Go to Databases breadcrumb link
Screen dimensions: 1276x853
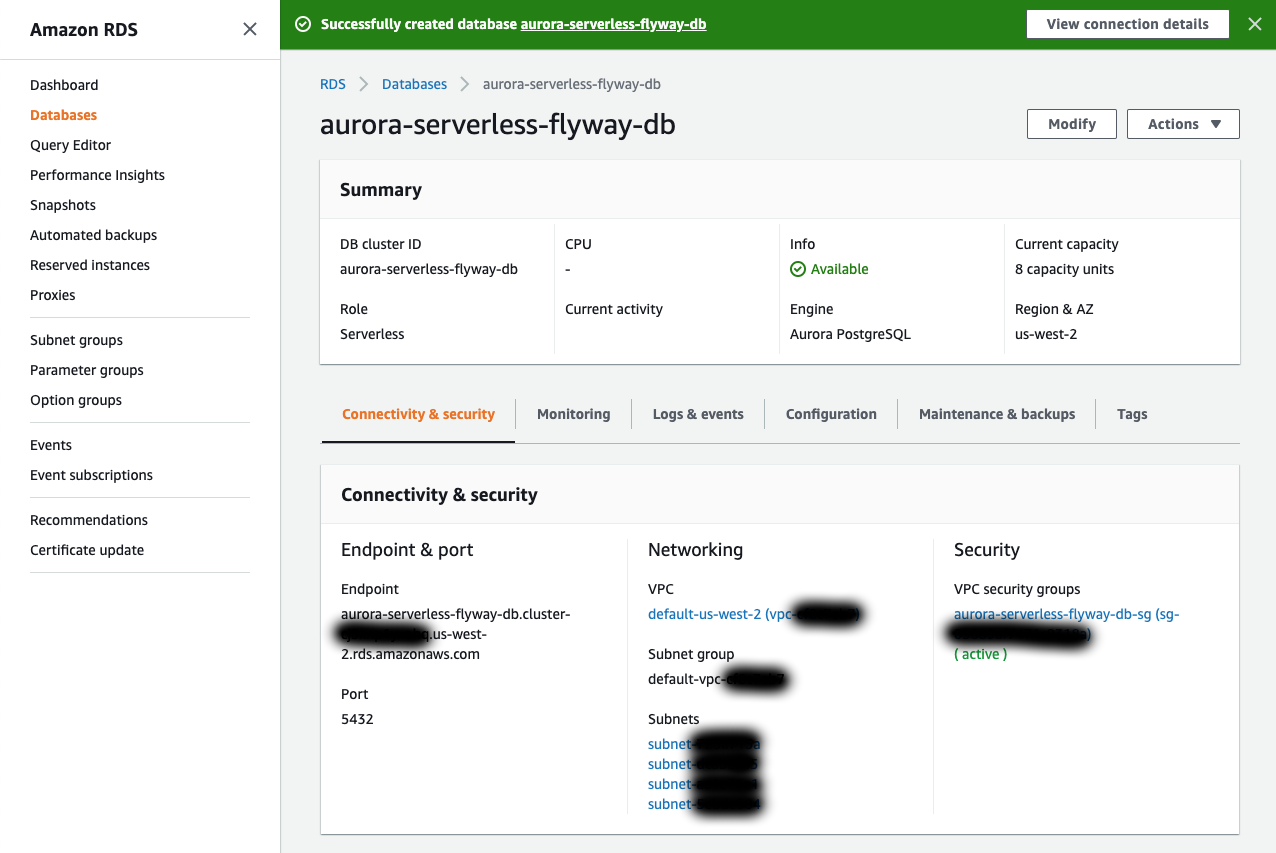pyautogui.click(x=414, y=84)
